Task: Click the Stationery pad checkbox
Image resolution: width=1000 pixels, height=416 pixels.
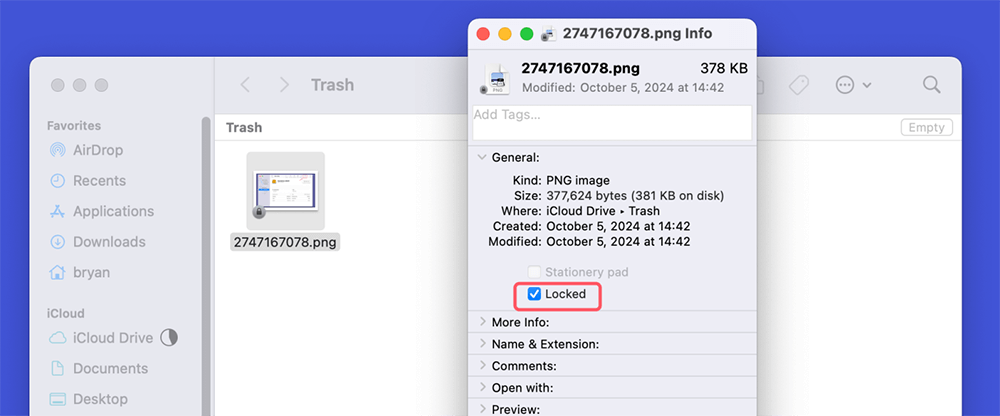Action: tap(534, 272)
